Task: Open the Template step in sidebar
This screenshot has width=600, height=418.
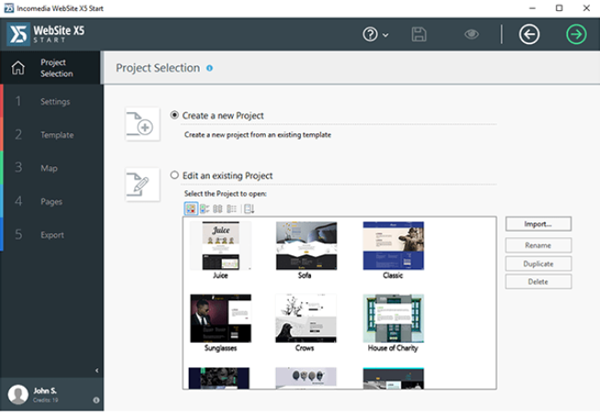Action: [x=56, y=134]
